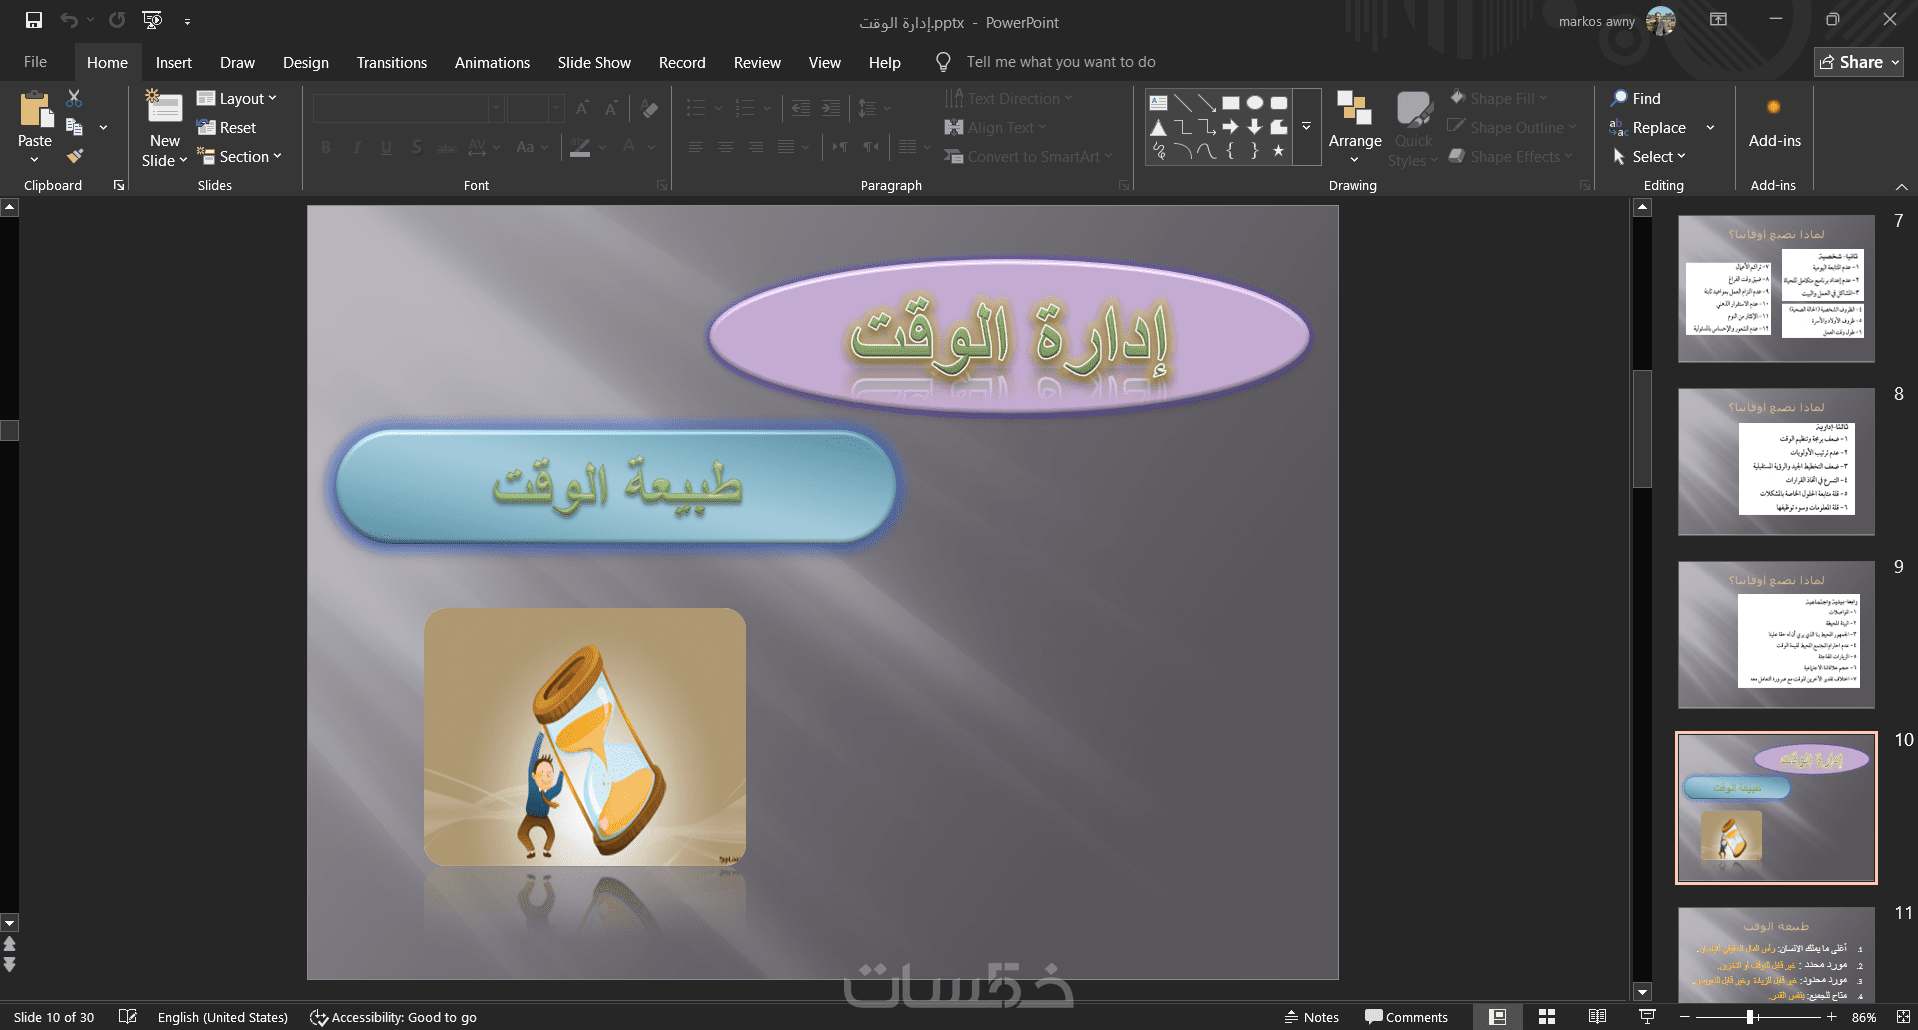Select the oval shape in shapes gallery
1918x1030 pixels.
coord(1254,102)
